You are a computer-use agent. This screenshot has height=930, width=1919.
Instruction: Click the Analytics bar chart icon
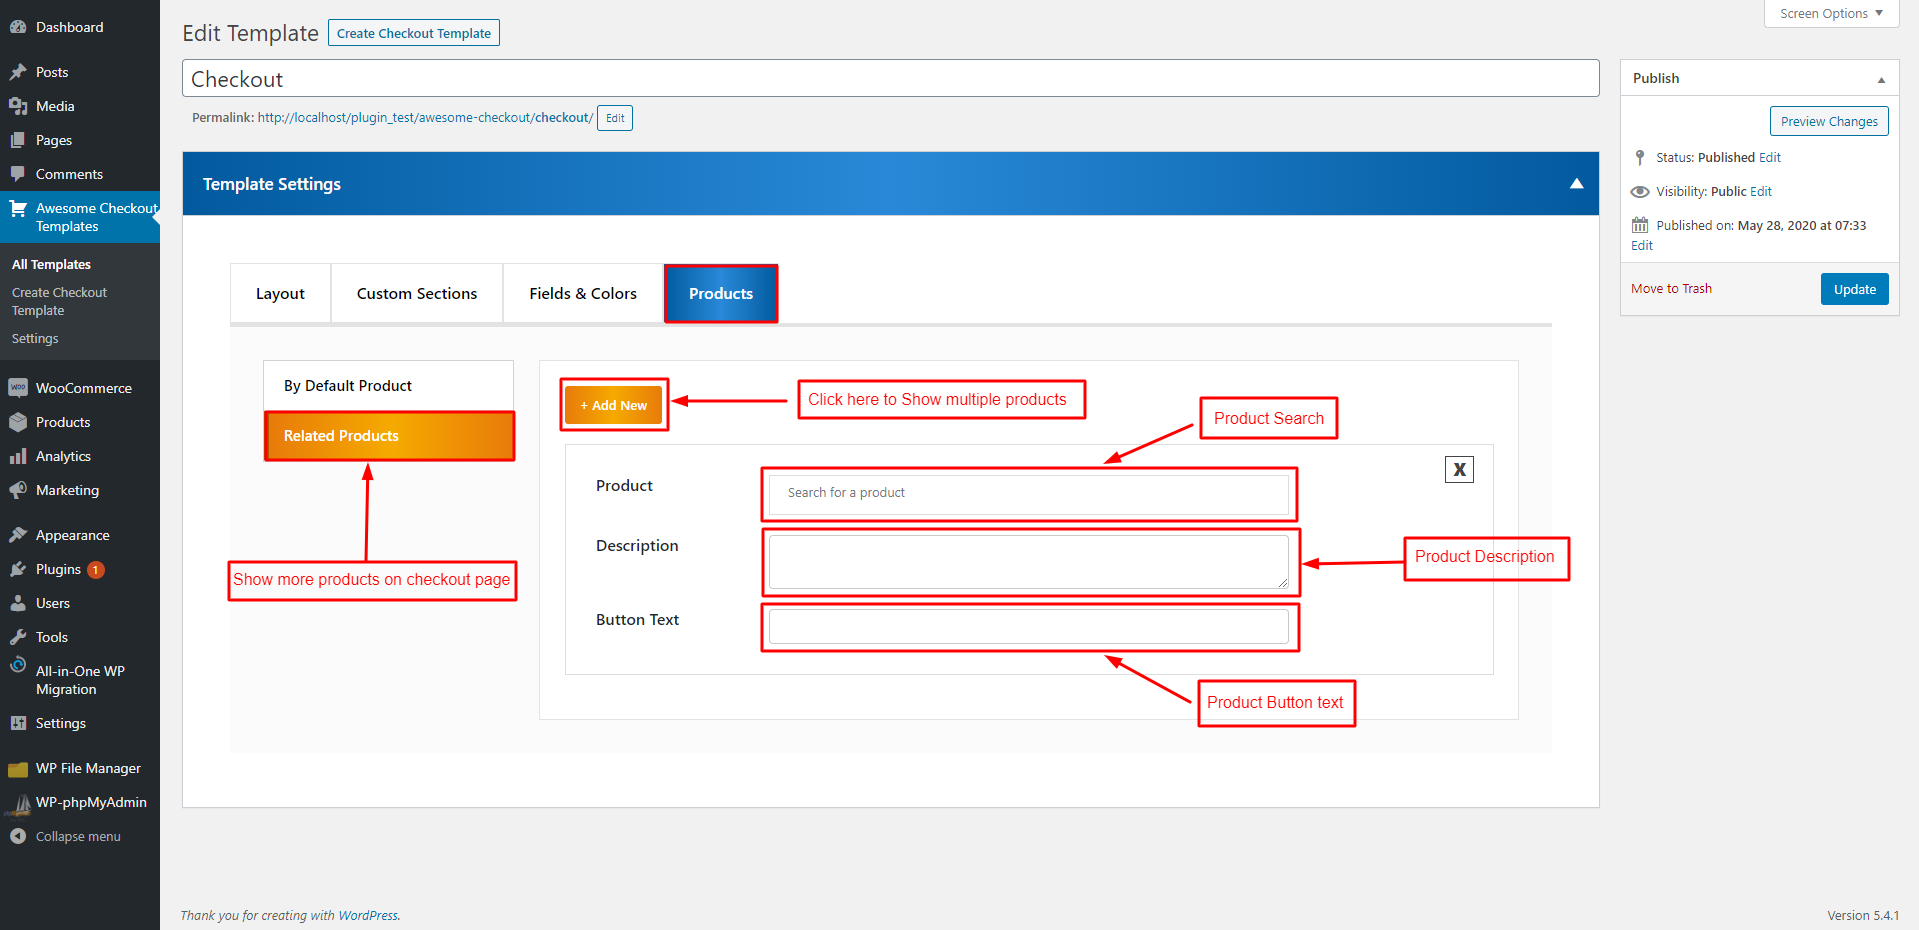pyautogui.click(x=18, y=456)
